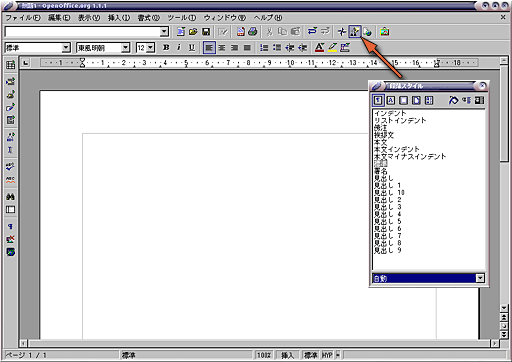Open the Gallery icon
Viewport: 512px width, 362px height.
coord(385,32)
